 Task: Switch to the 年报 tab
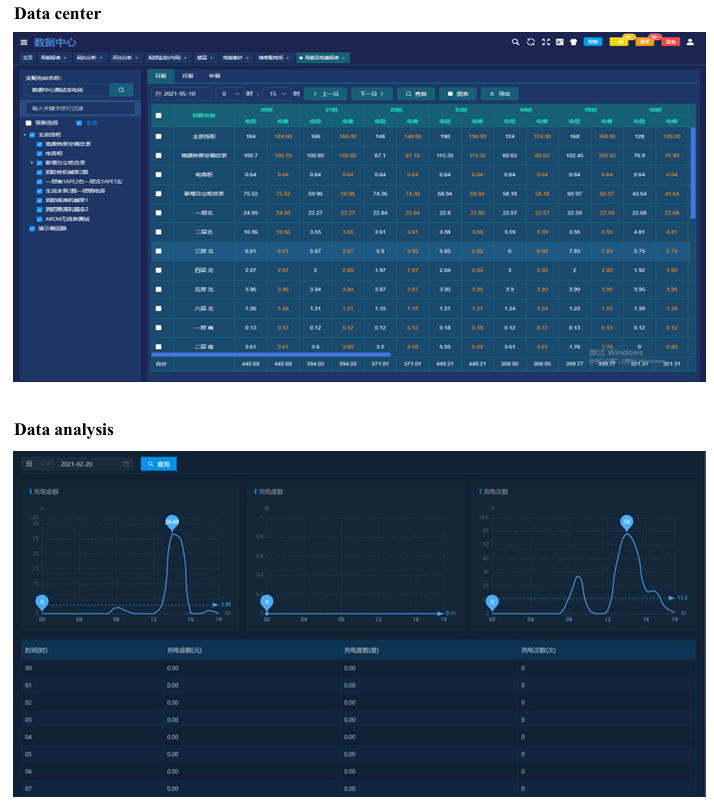(x=215, y=76)
